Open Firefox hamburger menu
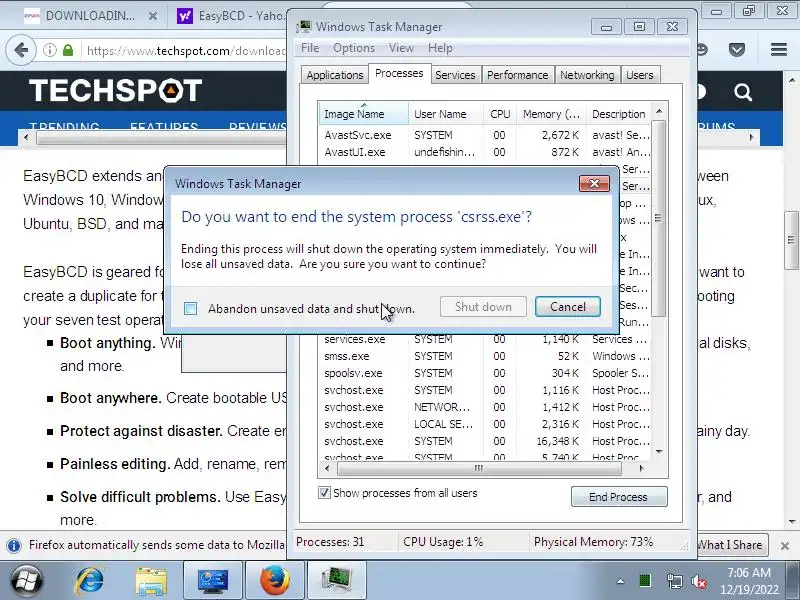This screenshot has width=800, height=600. click(x=779, y=49)
